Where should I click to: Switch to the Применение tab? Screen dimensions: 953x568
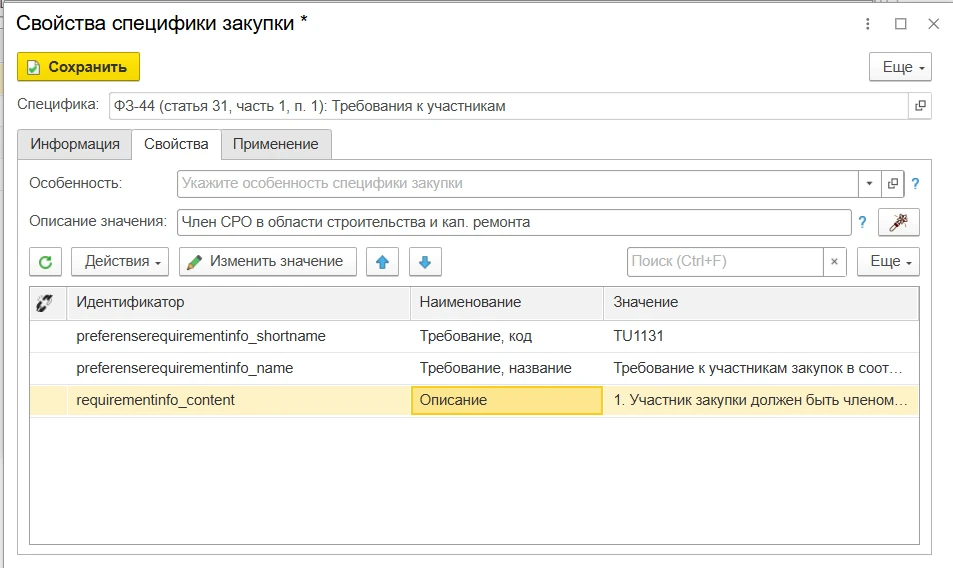[276, 145]
